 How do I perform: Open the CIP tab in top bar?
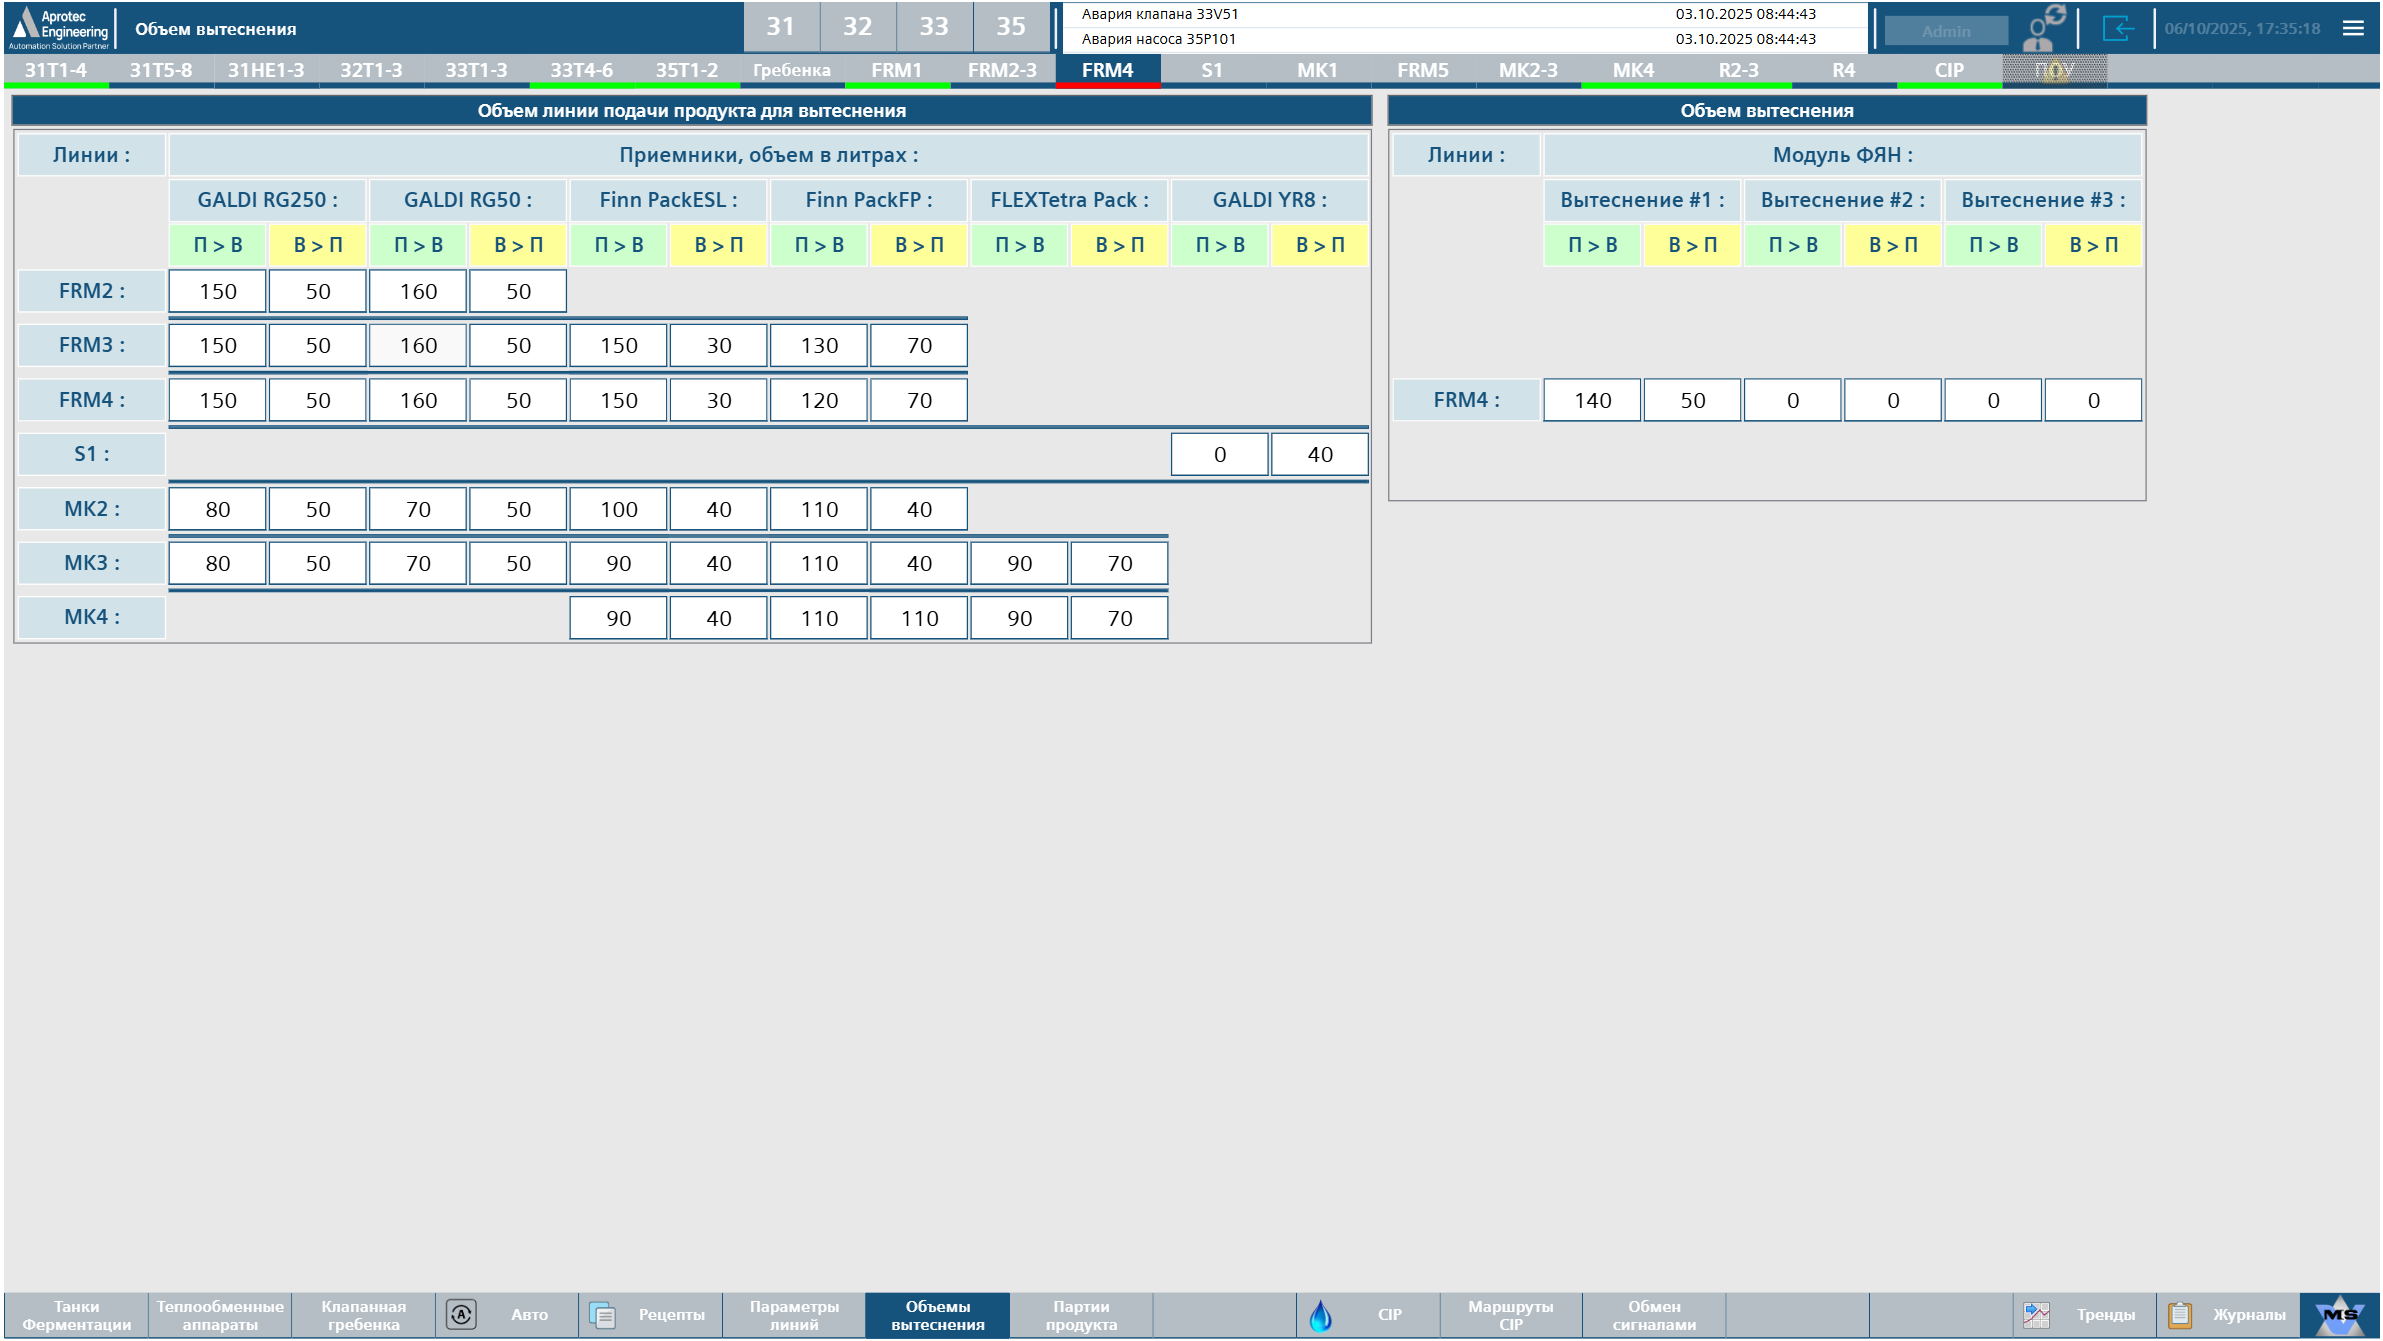point(1948,70)
